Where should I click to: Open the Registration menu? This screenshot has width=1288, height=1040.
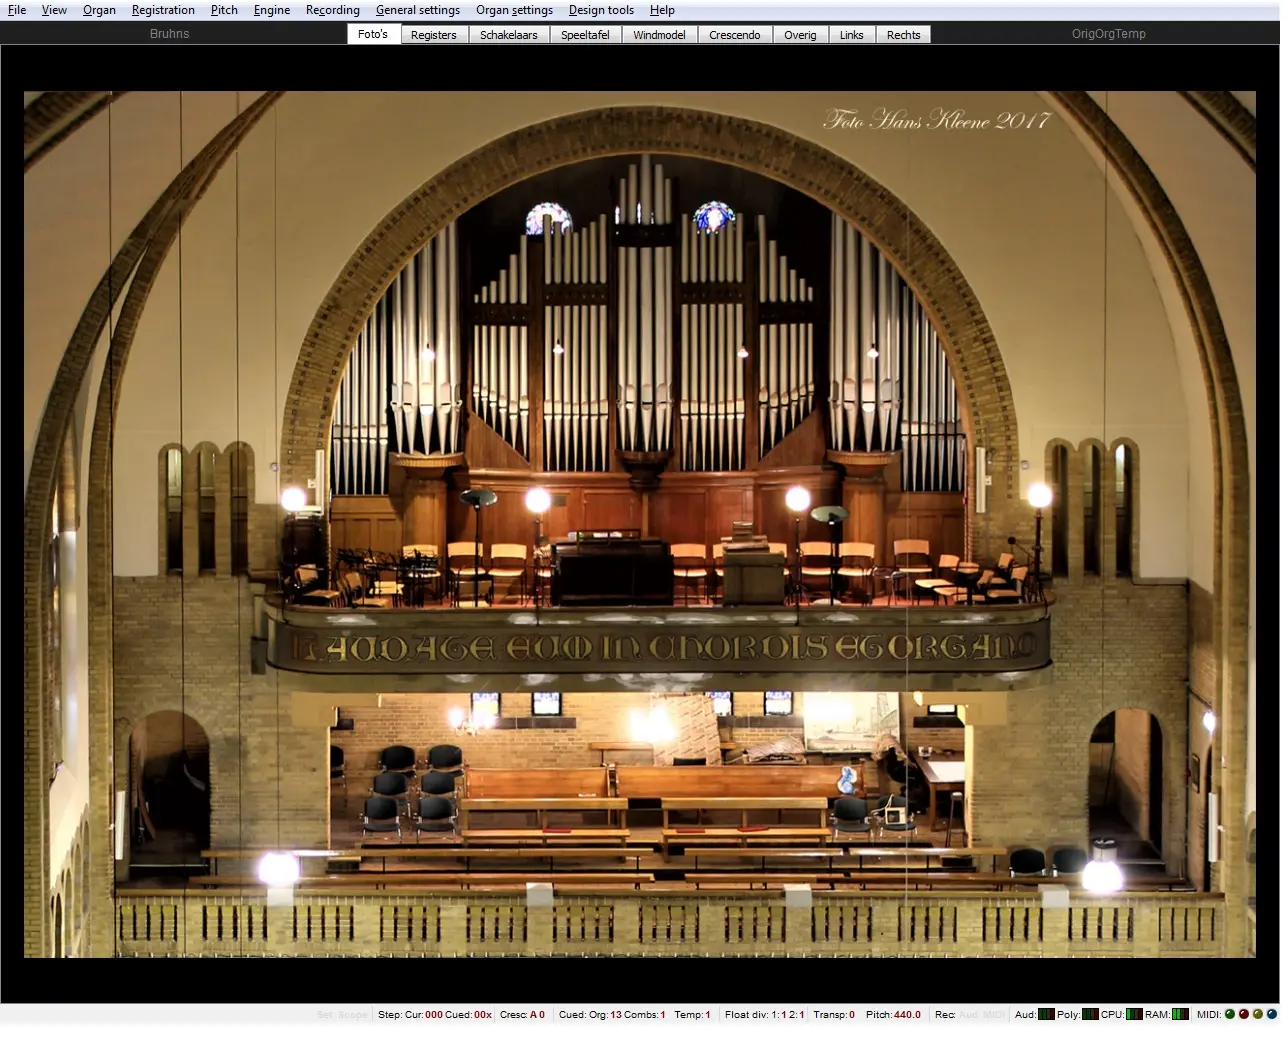(163, 10)
